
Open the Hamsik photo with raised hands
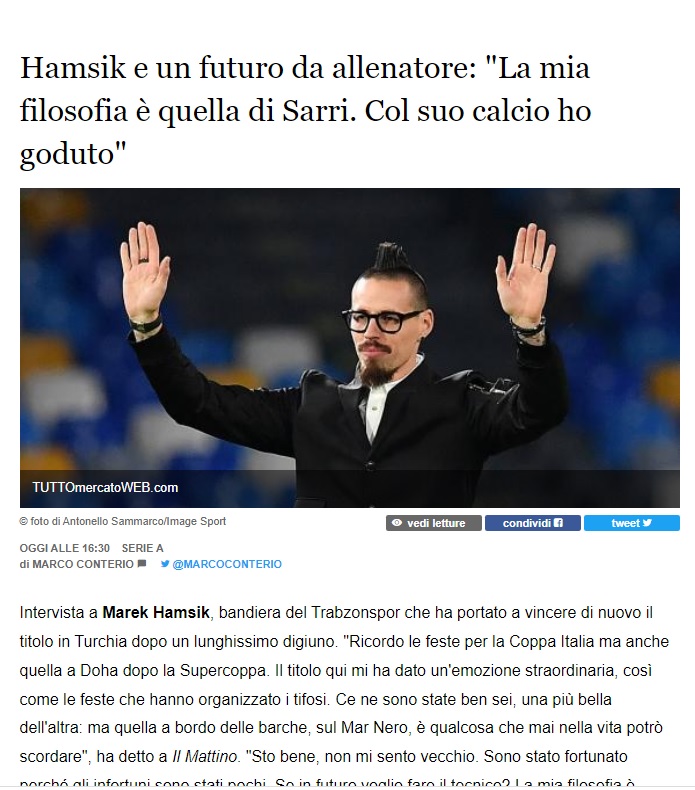tap(350, 348)
